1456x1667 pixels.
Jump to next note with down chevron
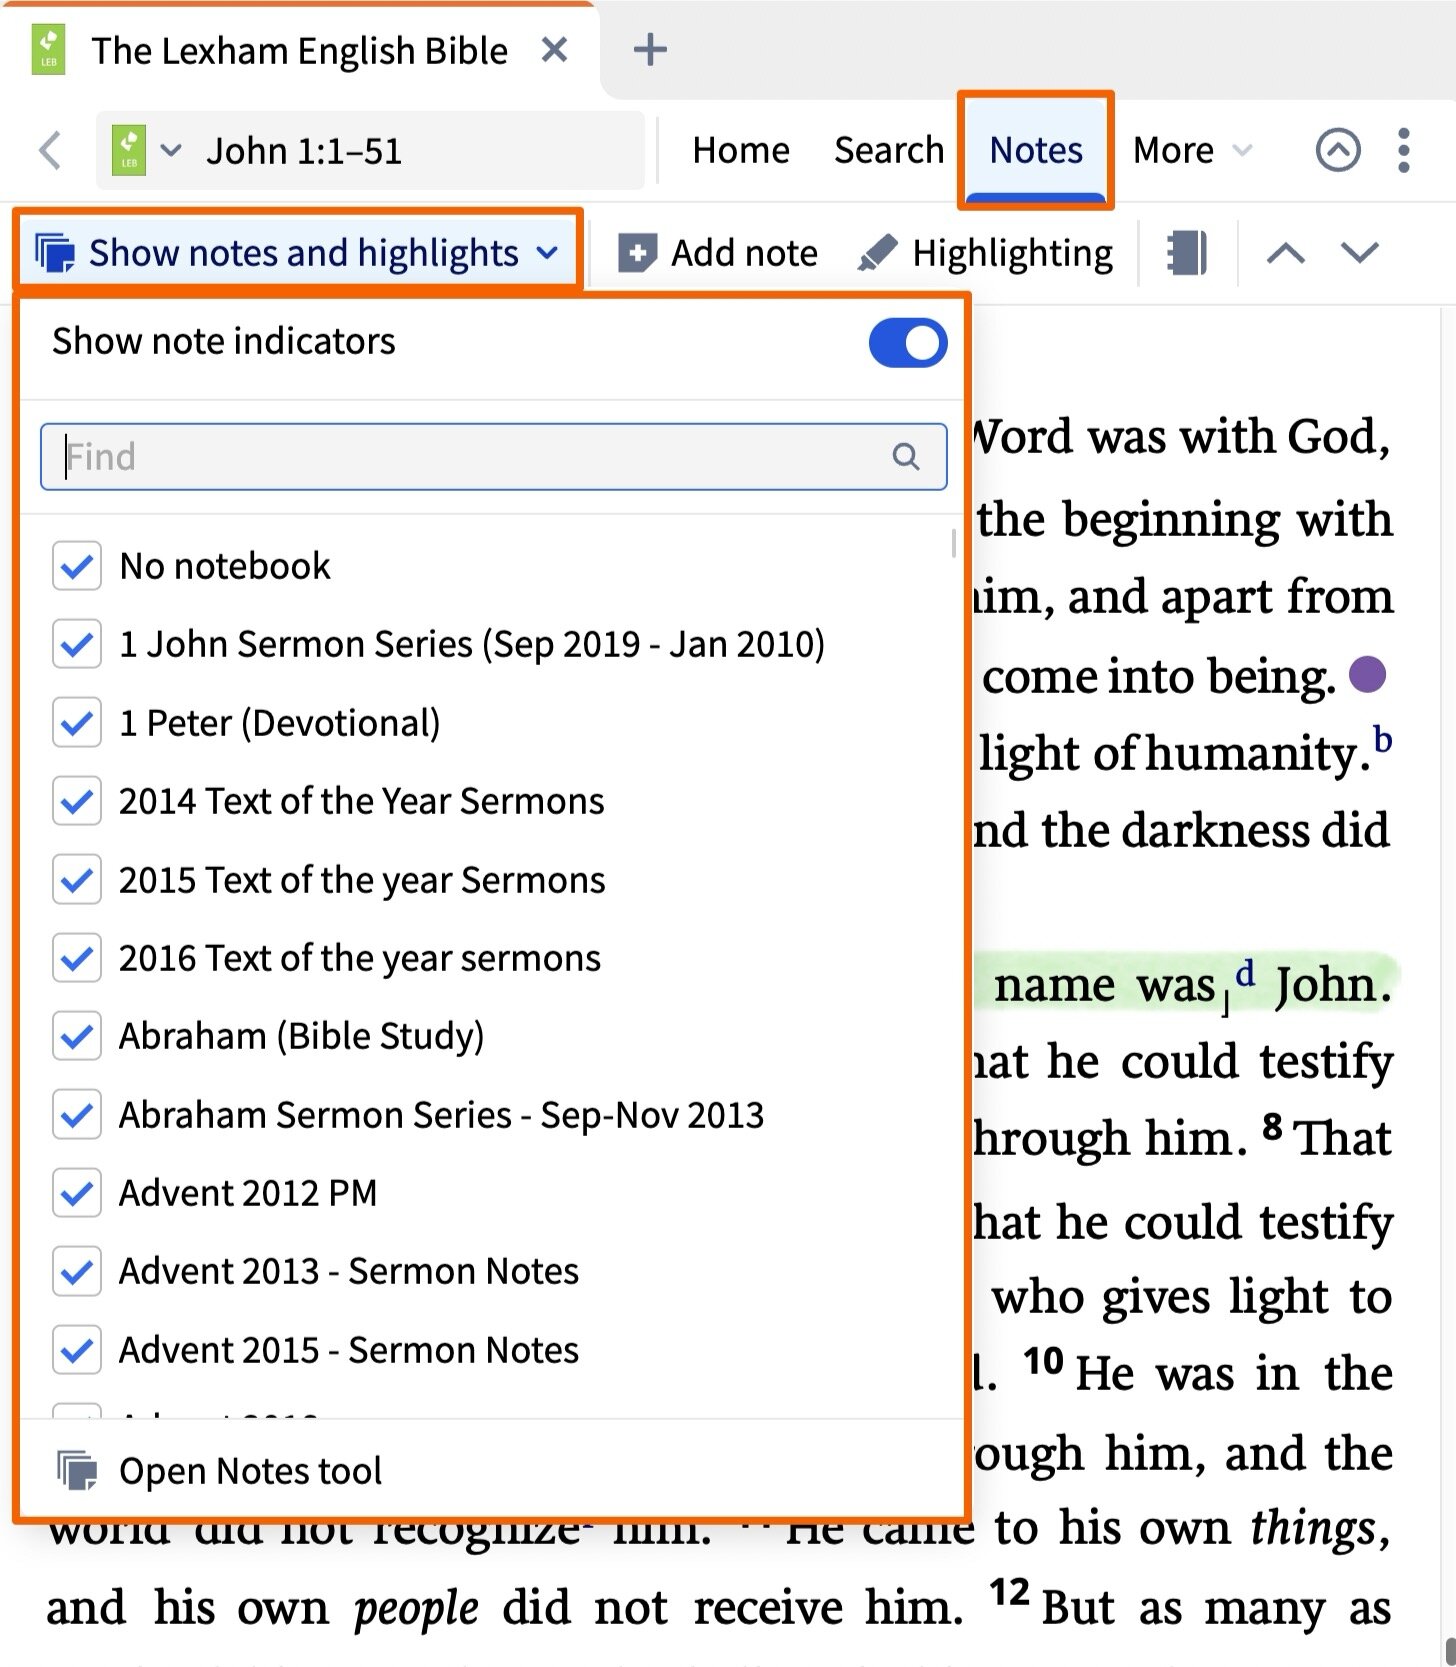pyautogui.click(x=1360, y=253)
